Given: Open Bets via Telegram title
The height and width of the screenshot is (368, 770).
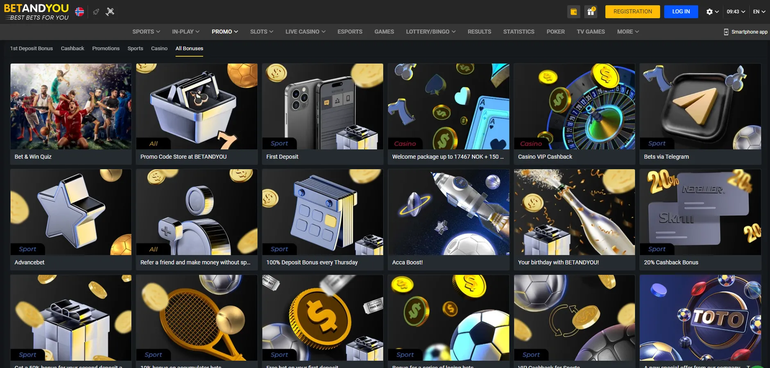Looking at the screenshot, I should (666, 157).
